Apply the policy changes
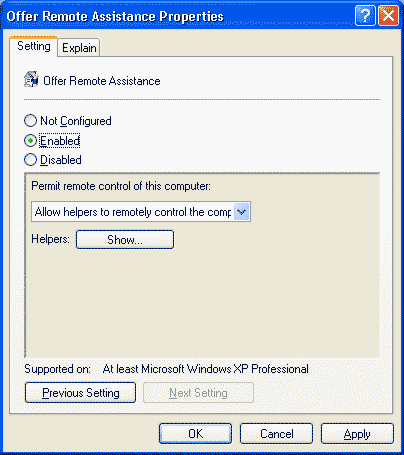The image size is (404, 455). tap(357, 434)
